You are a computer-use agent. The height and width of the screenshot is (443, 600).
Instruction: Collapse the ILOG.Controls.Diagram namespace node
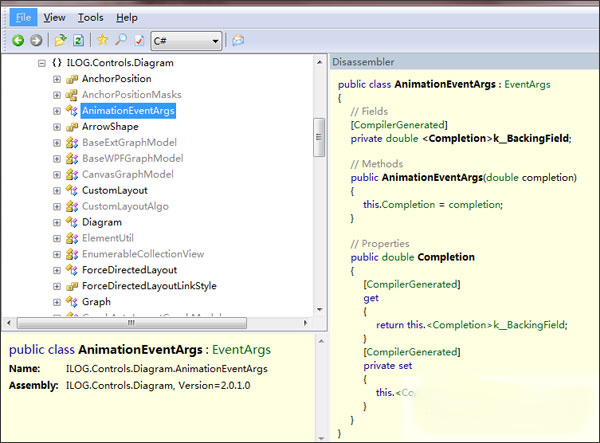[x=42, y=63]
